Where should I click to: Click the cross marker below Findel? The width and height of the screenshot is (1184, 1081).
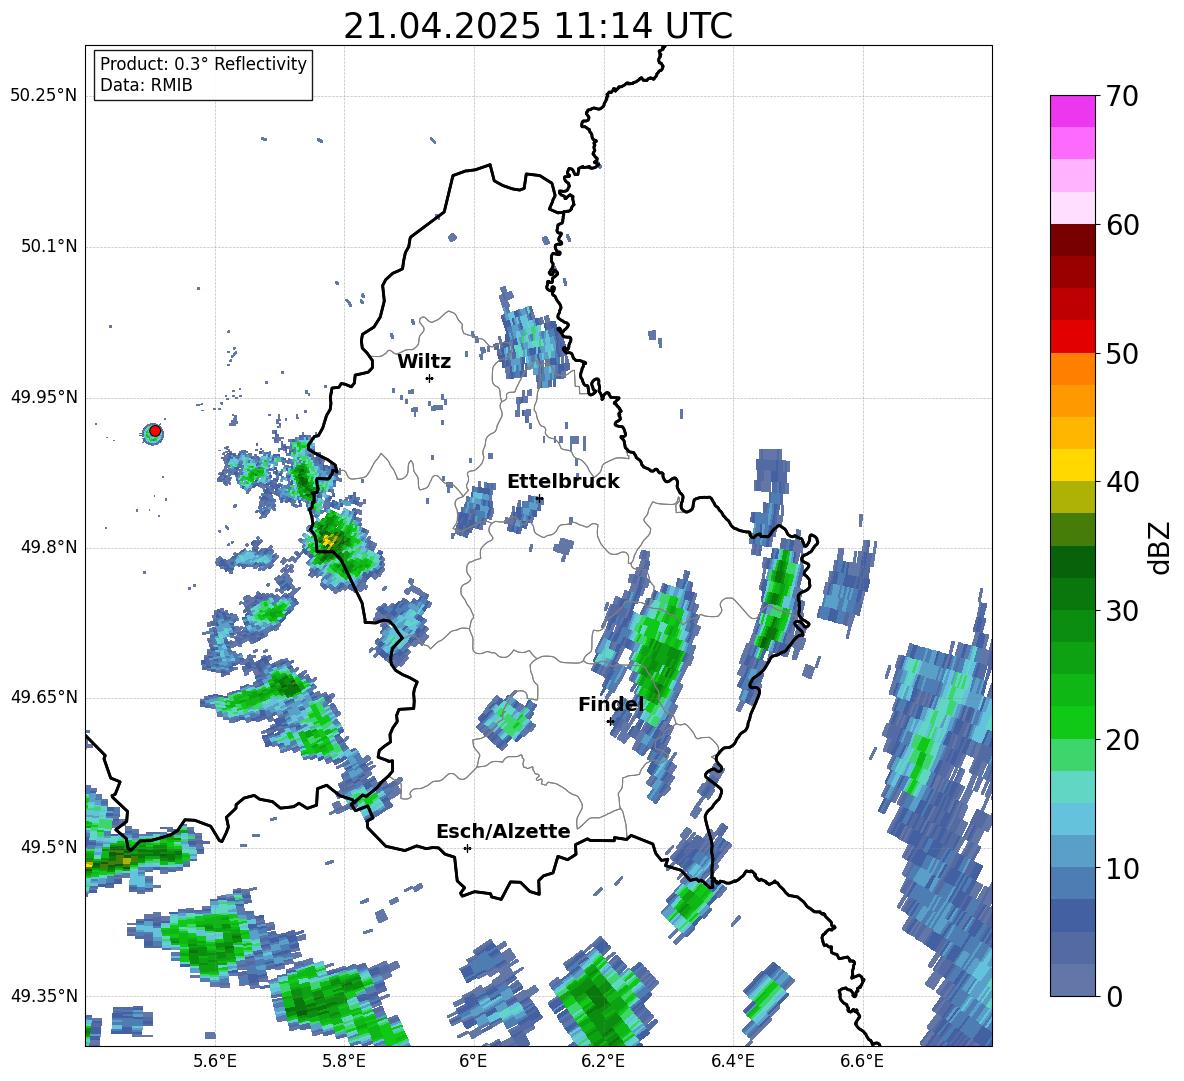[x=611, y=722]
